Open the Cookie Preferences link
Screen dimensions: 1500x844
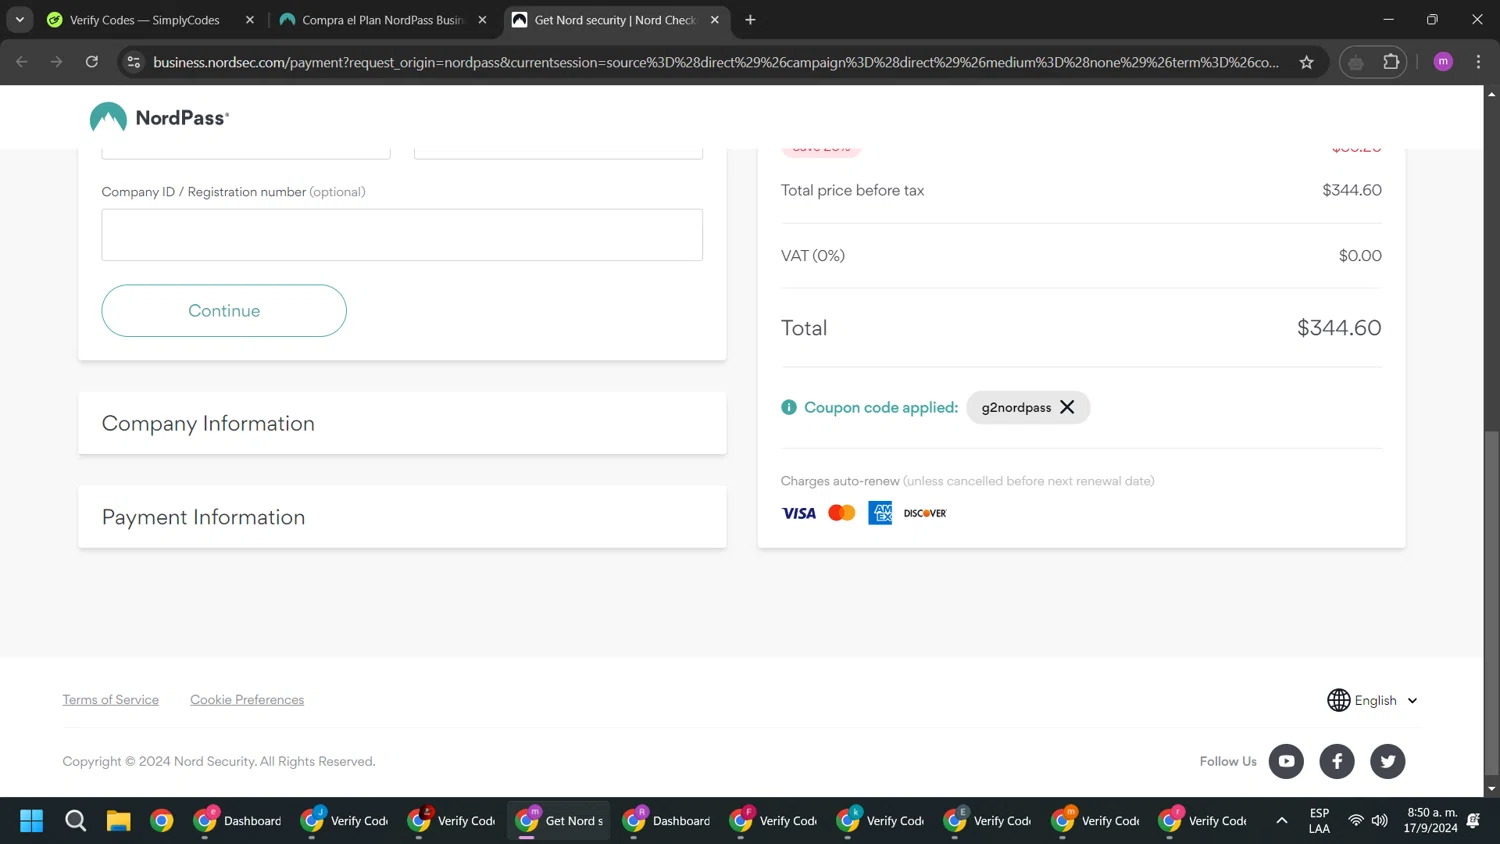[x=247, y=700]
